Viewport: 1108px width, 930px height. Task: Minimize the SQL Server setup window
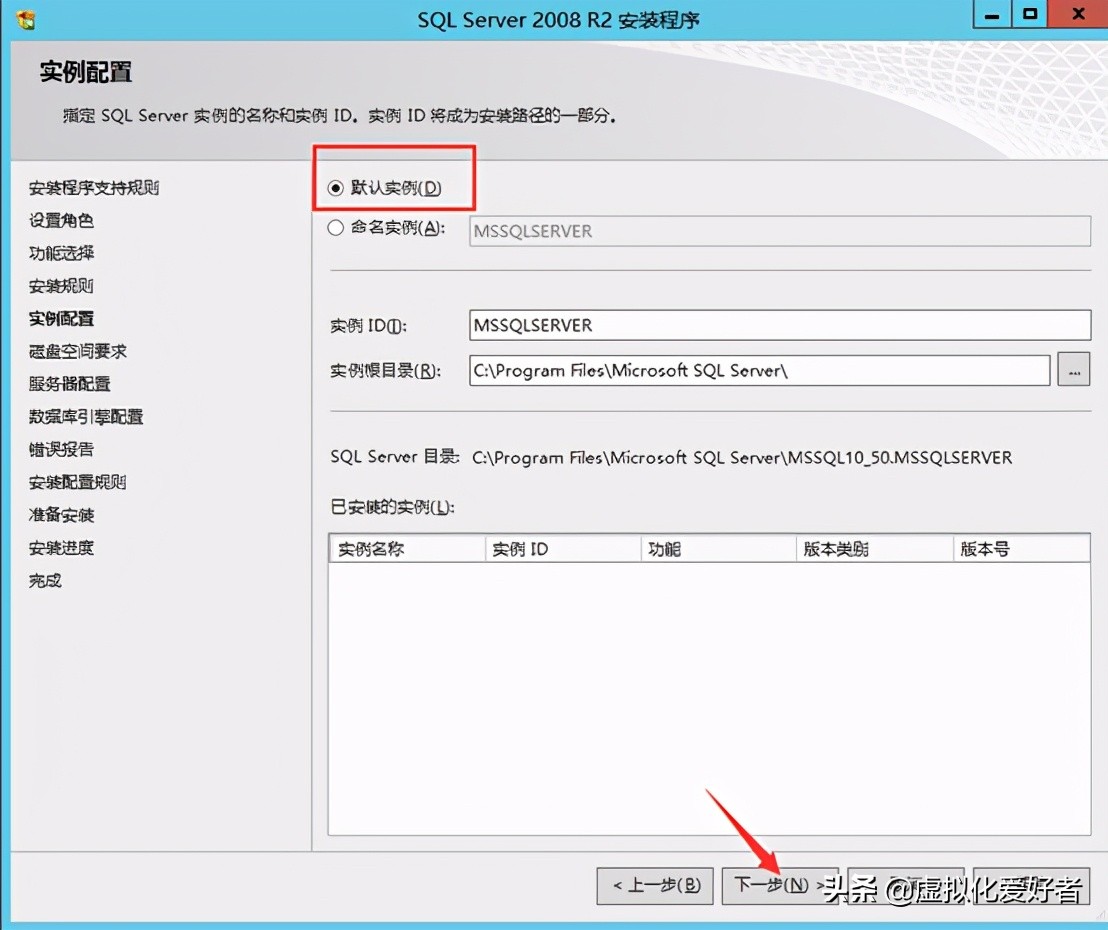[x=992, y=14]
